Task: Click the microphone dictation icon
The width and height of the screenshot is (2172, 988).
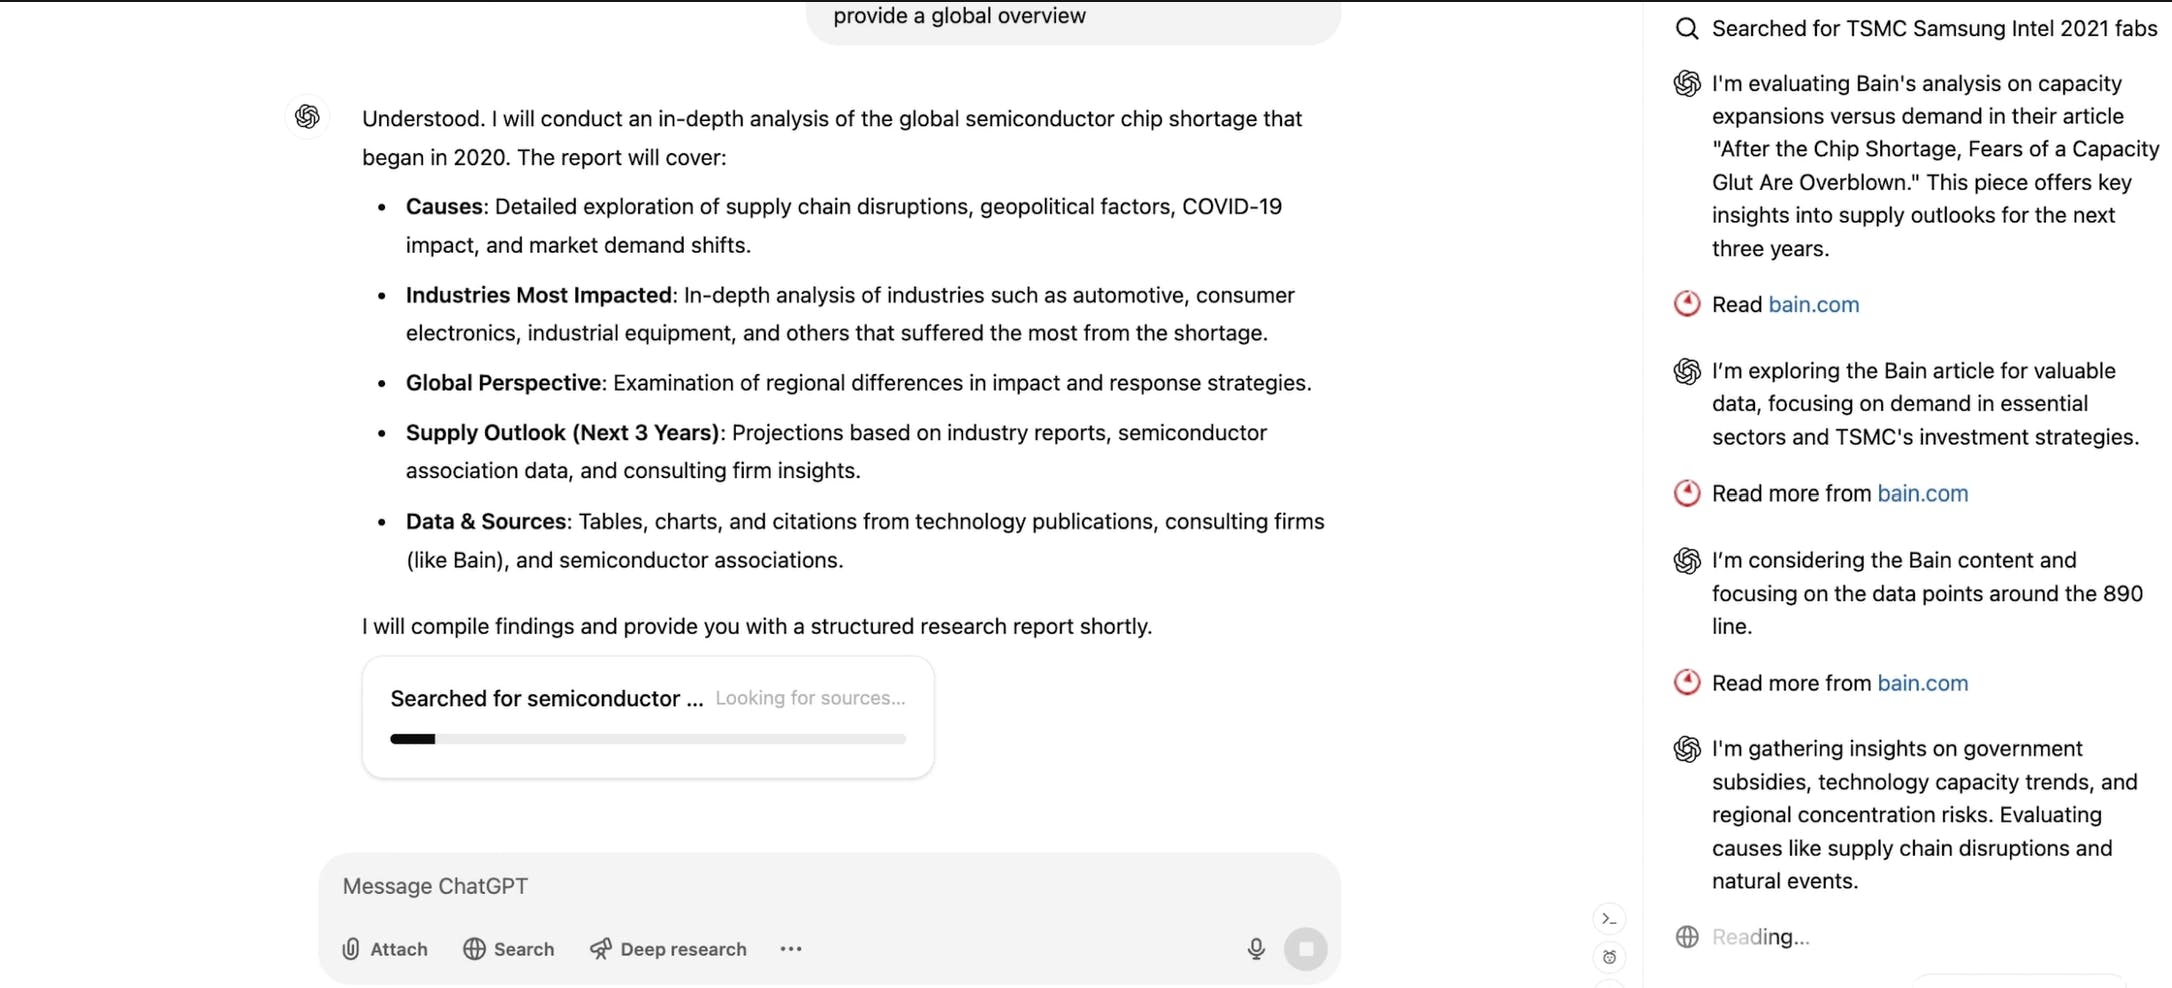Action: point(1255,948)
